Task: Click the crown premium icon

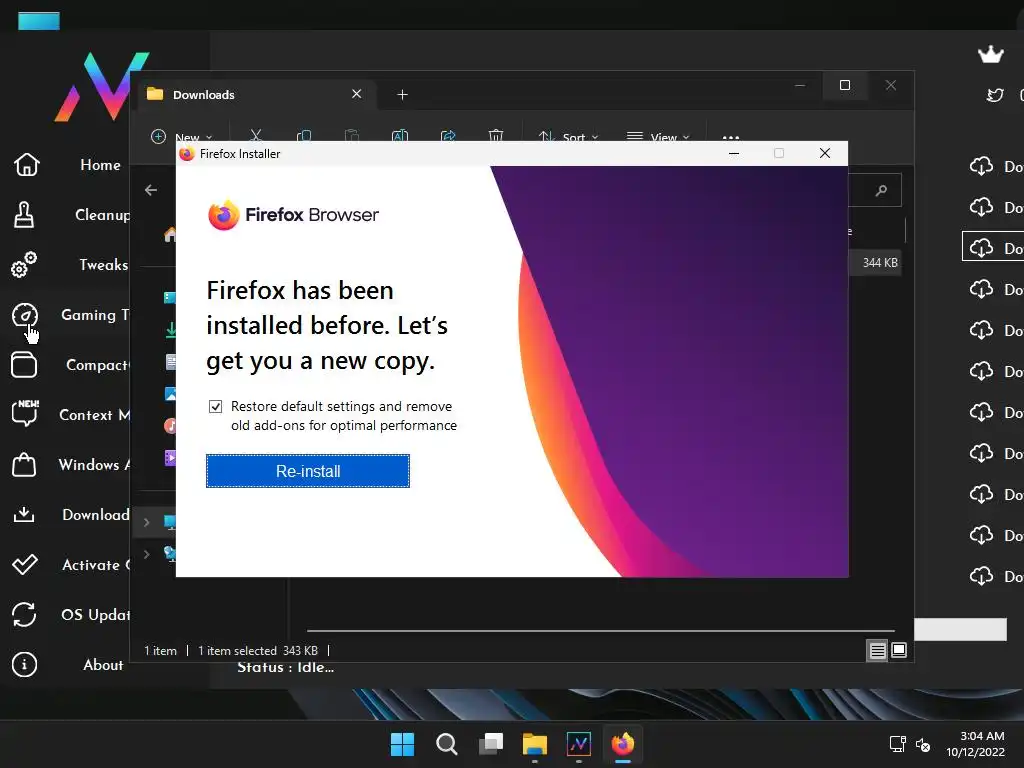Action: (991, 54)
